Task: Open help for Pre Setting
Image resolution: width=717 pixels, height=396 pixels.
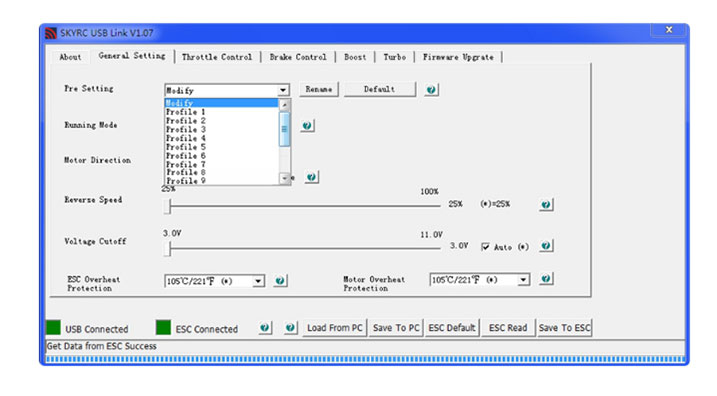Action: [x=431, y=90]
